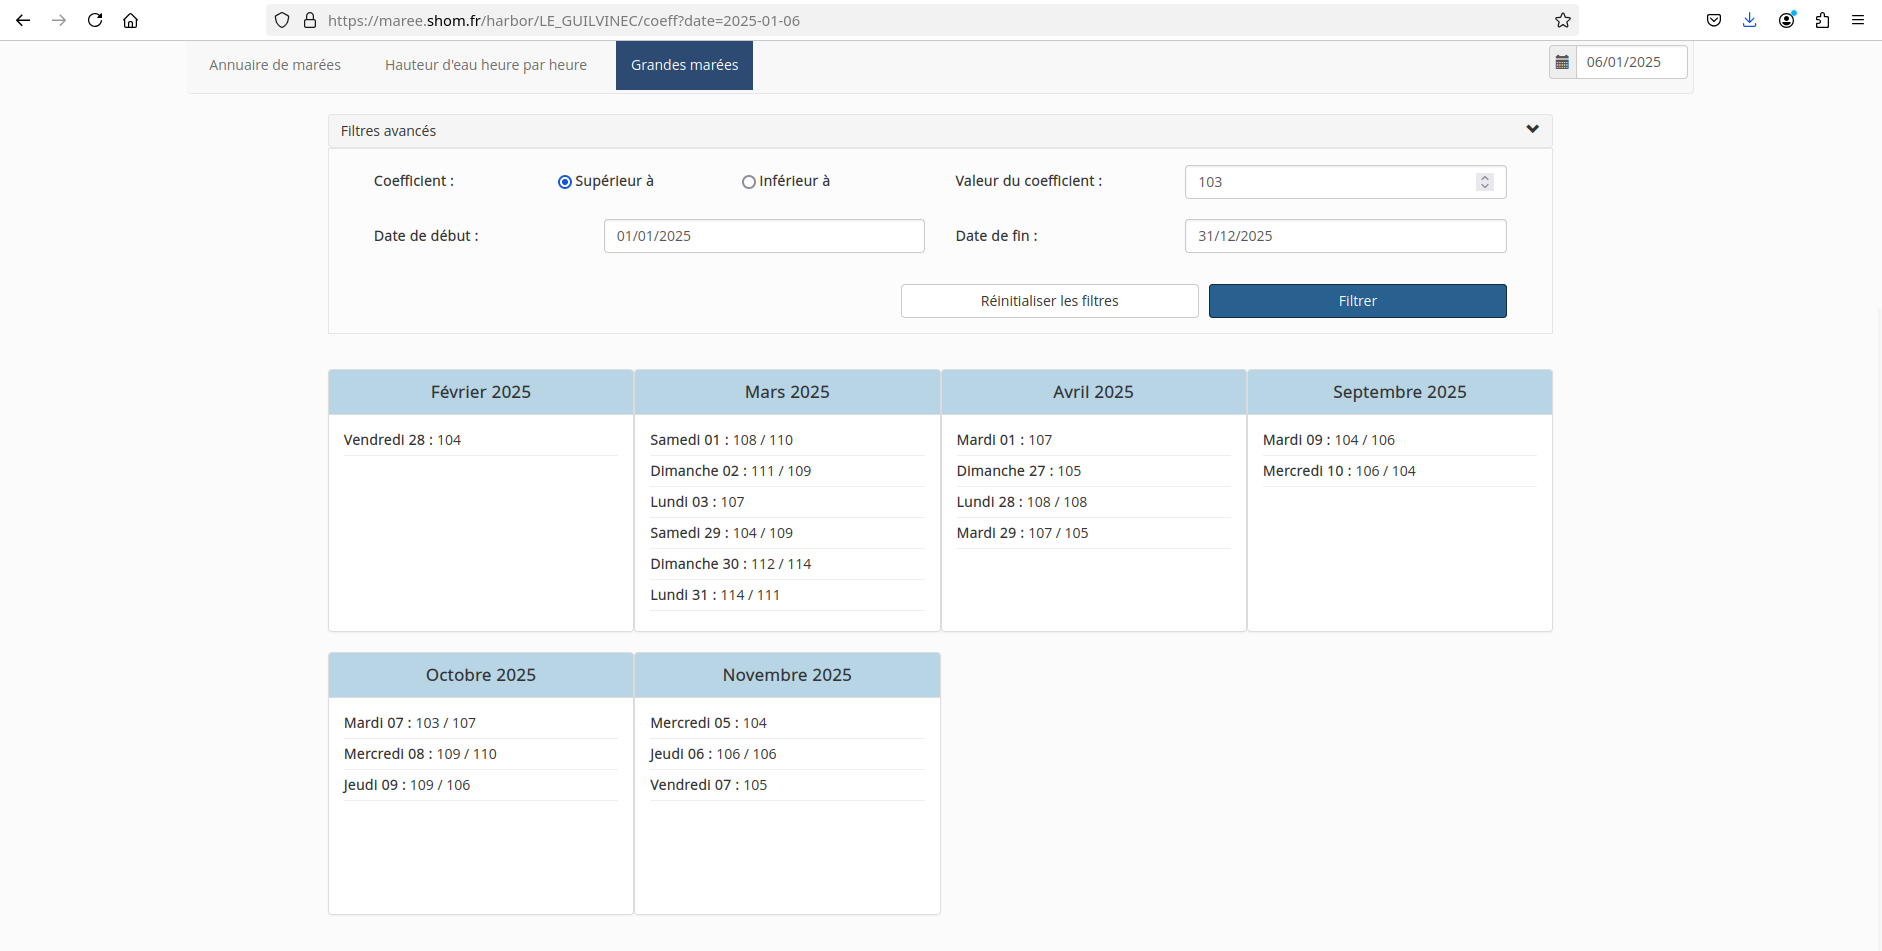The width and height of the screenshot is (1882, 951).
Task: Click the calendar icon beside date
Action: click(1562, 62)
